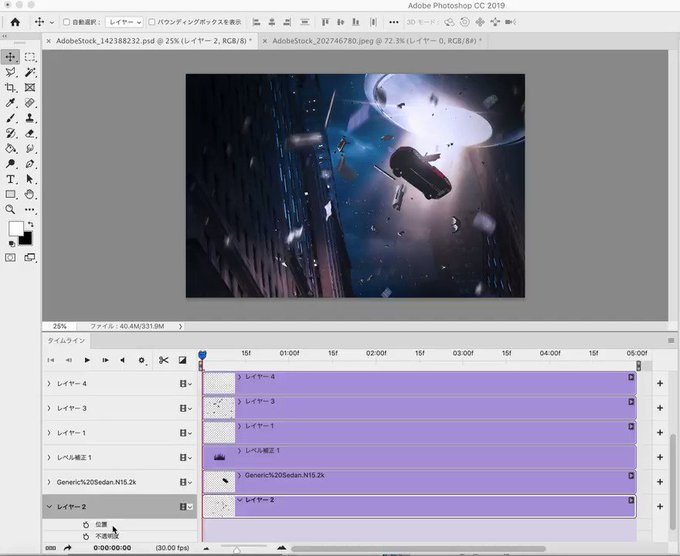Swap foreground and background colors

30,224
